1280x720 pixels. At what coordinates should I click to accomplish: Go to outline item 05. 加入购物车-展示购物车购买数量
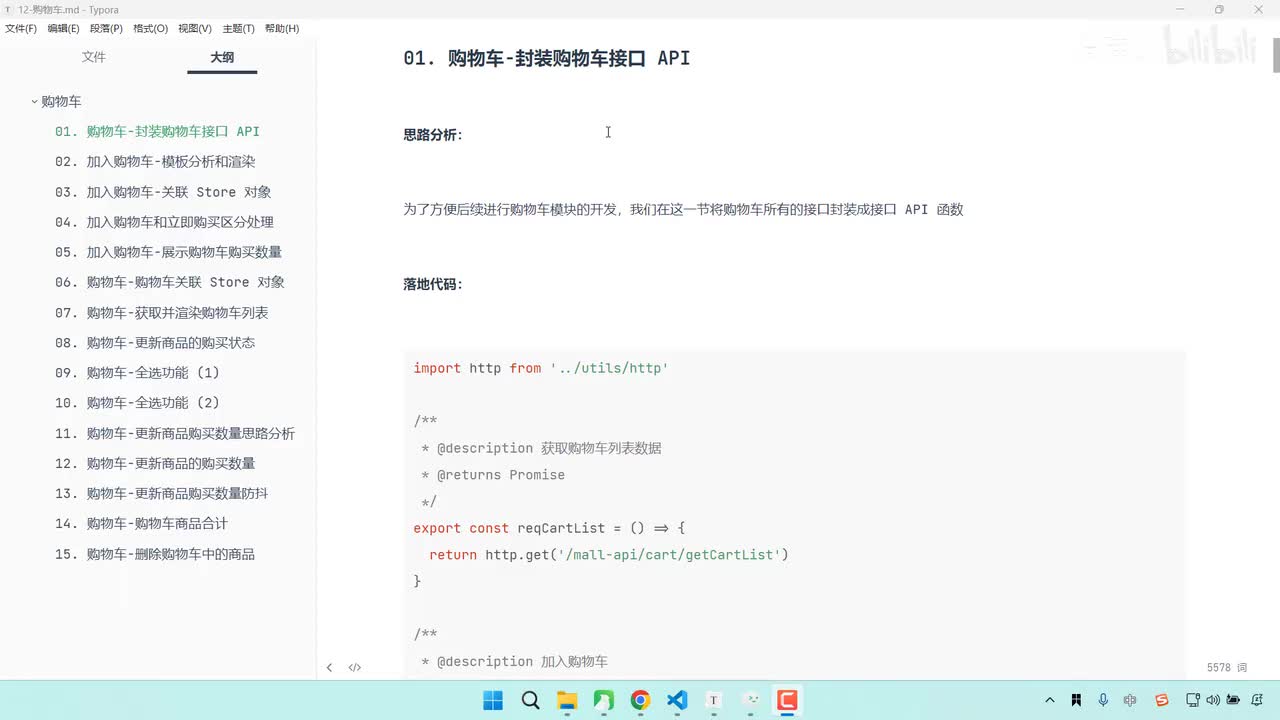[168, 252]
